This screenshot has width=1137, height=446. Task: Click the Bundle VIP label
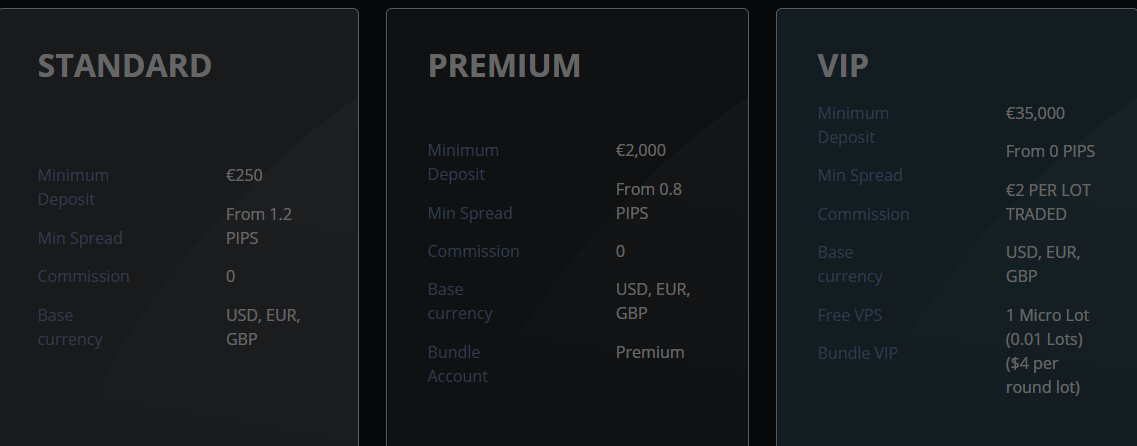pyautogui.click(x=858, y=352)
